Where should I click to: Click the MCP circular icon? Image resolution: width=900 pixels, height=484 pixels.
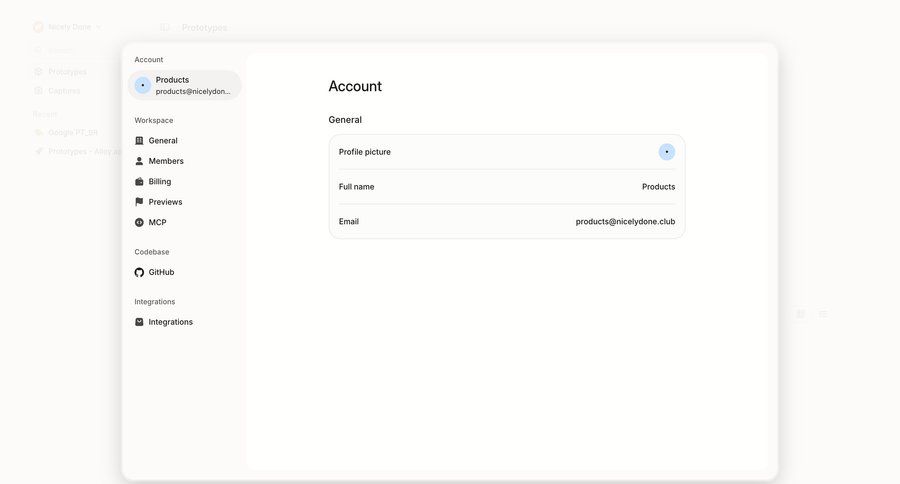139,222
